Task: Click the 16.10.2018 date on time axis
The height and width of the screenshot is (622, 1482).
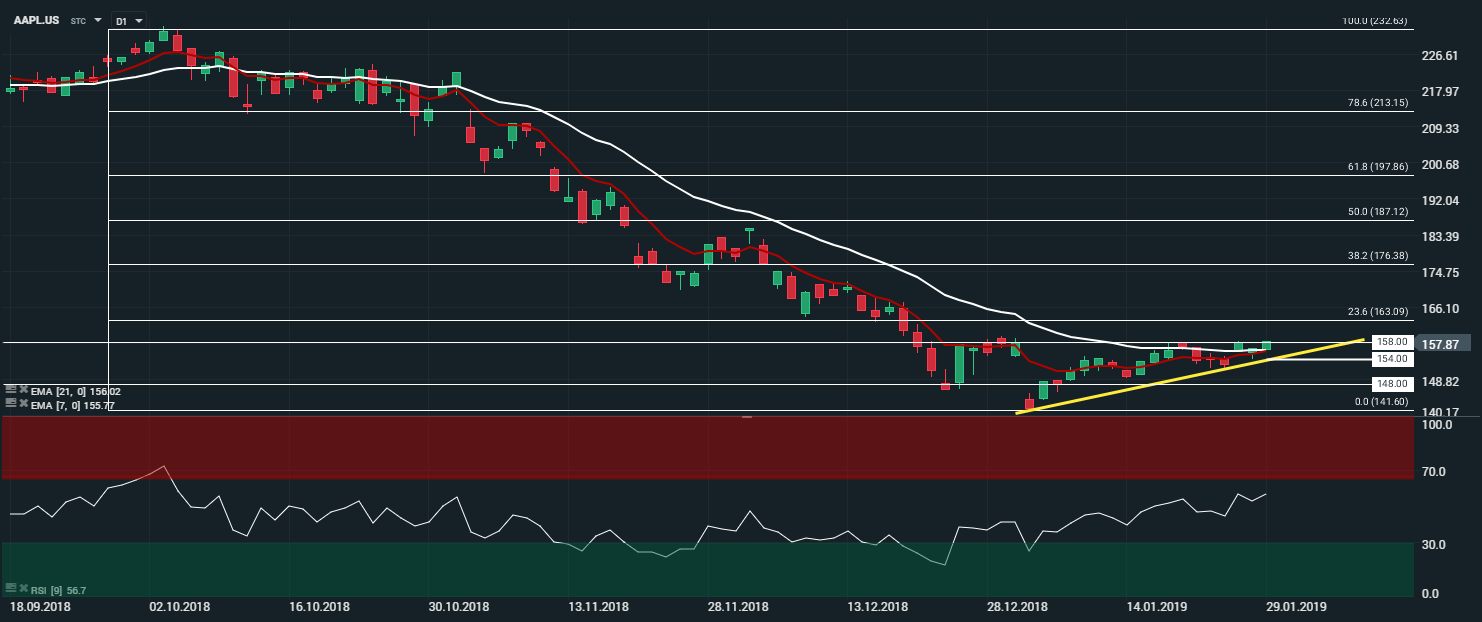Action: [x=318, y=607]
